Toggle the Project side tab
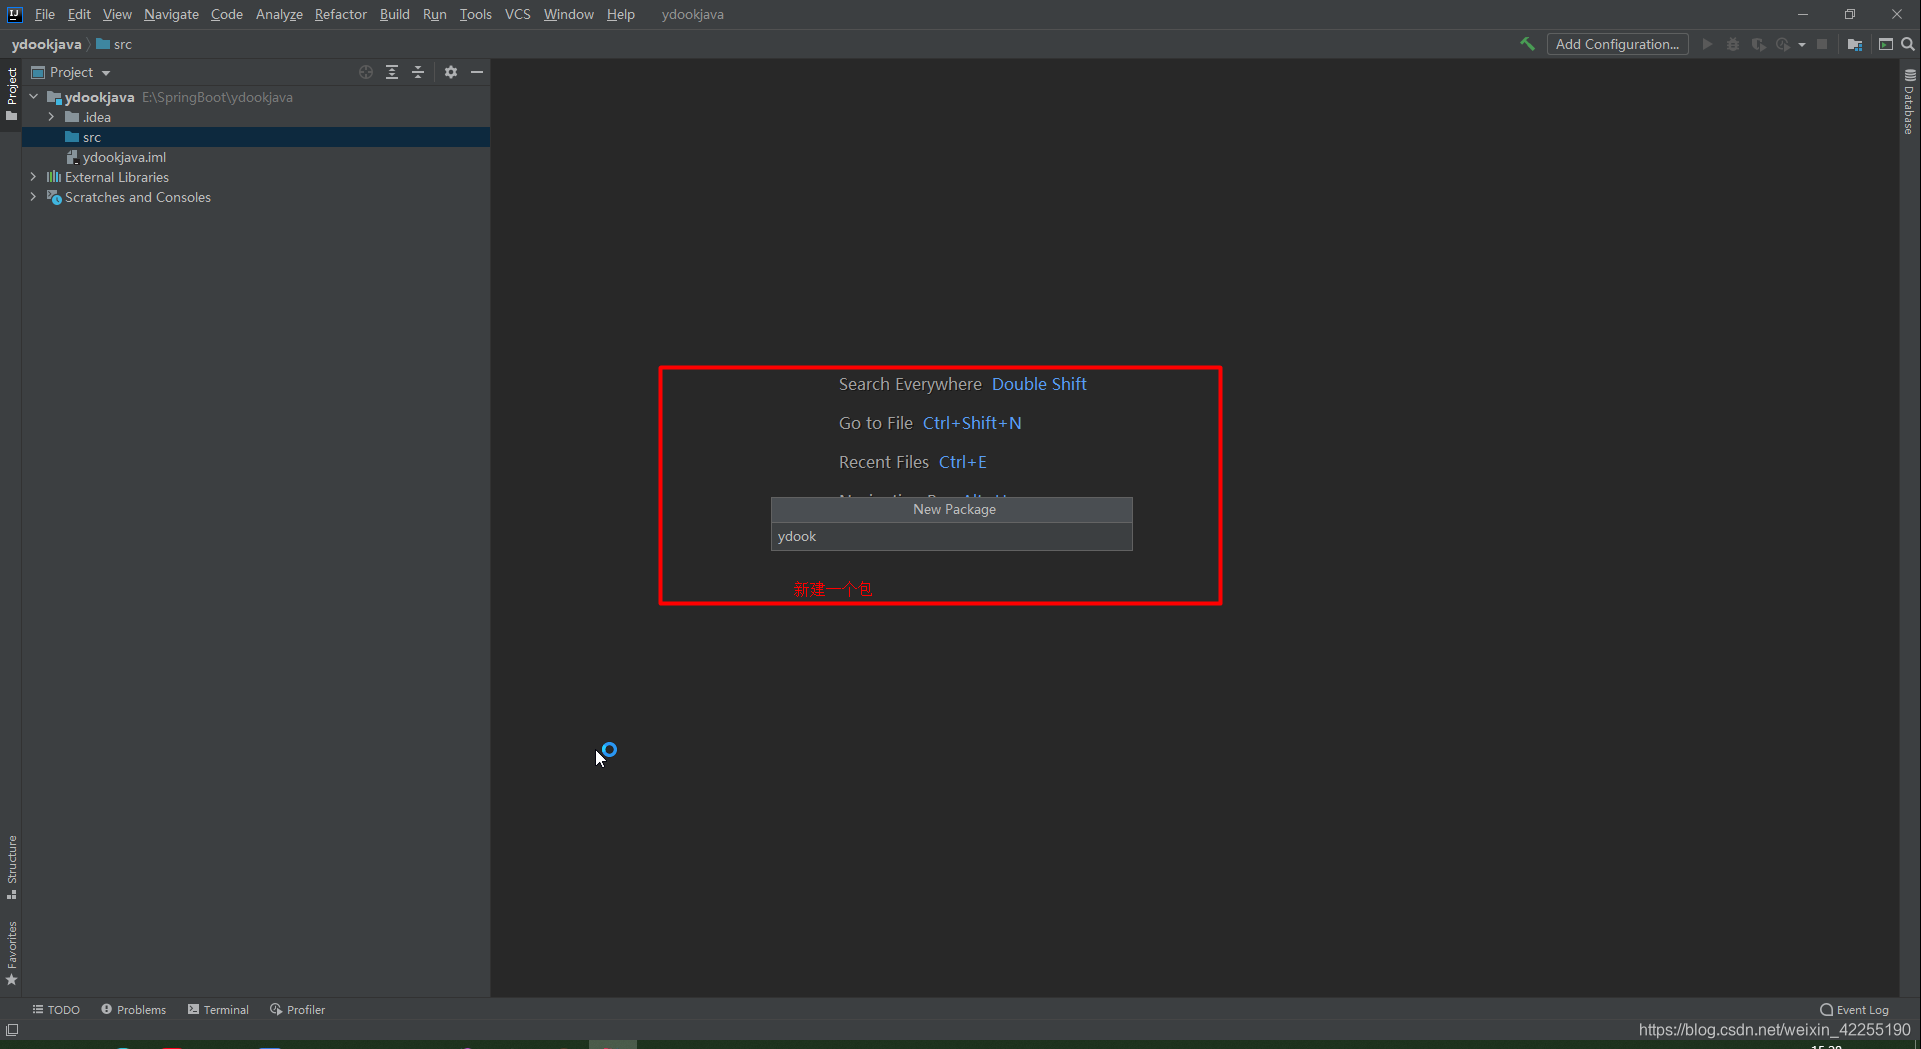The height and width of the screenshot is (1049, 1921). click(12, 93)
